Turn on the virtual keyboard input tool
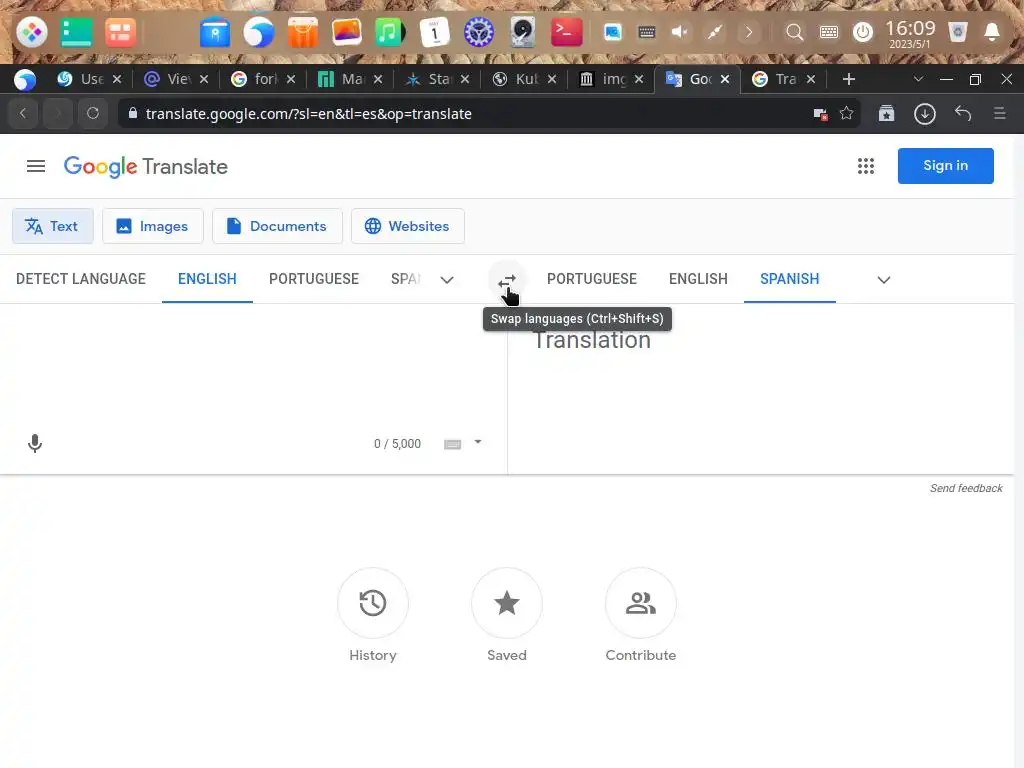1024x768 pixels. [453, 444]
